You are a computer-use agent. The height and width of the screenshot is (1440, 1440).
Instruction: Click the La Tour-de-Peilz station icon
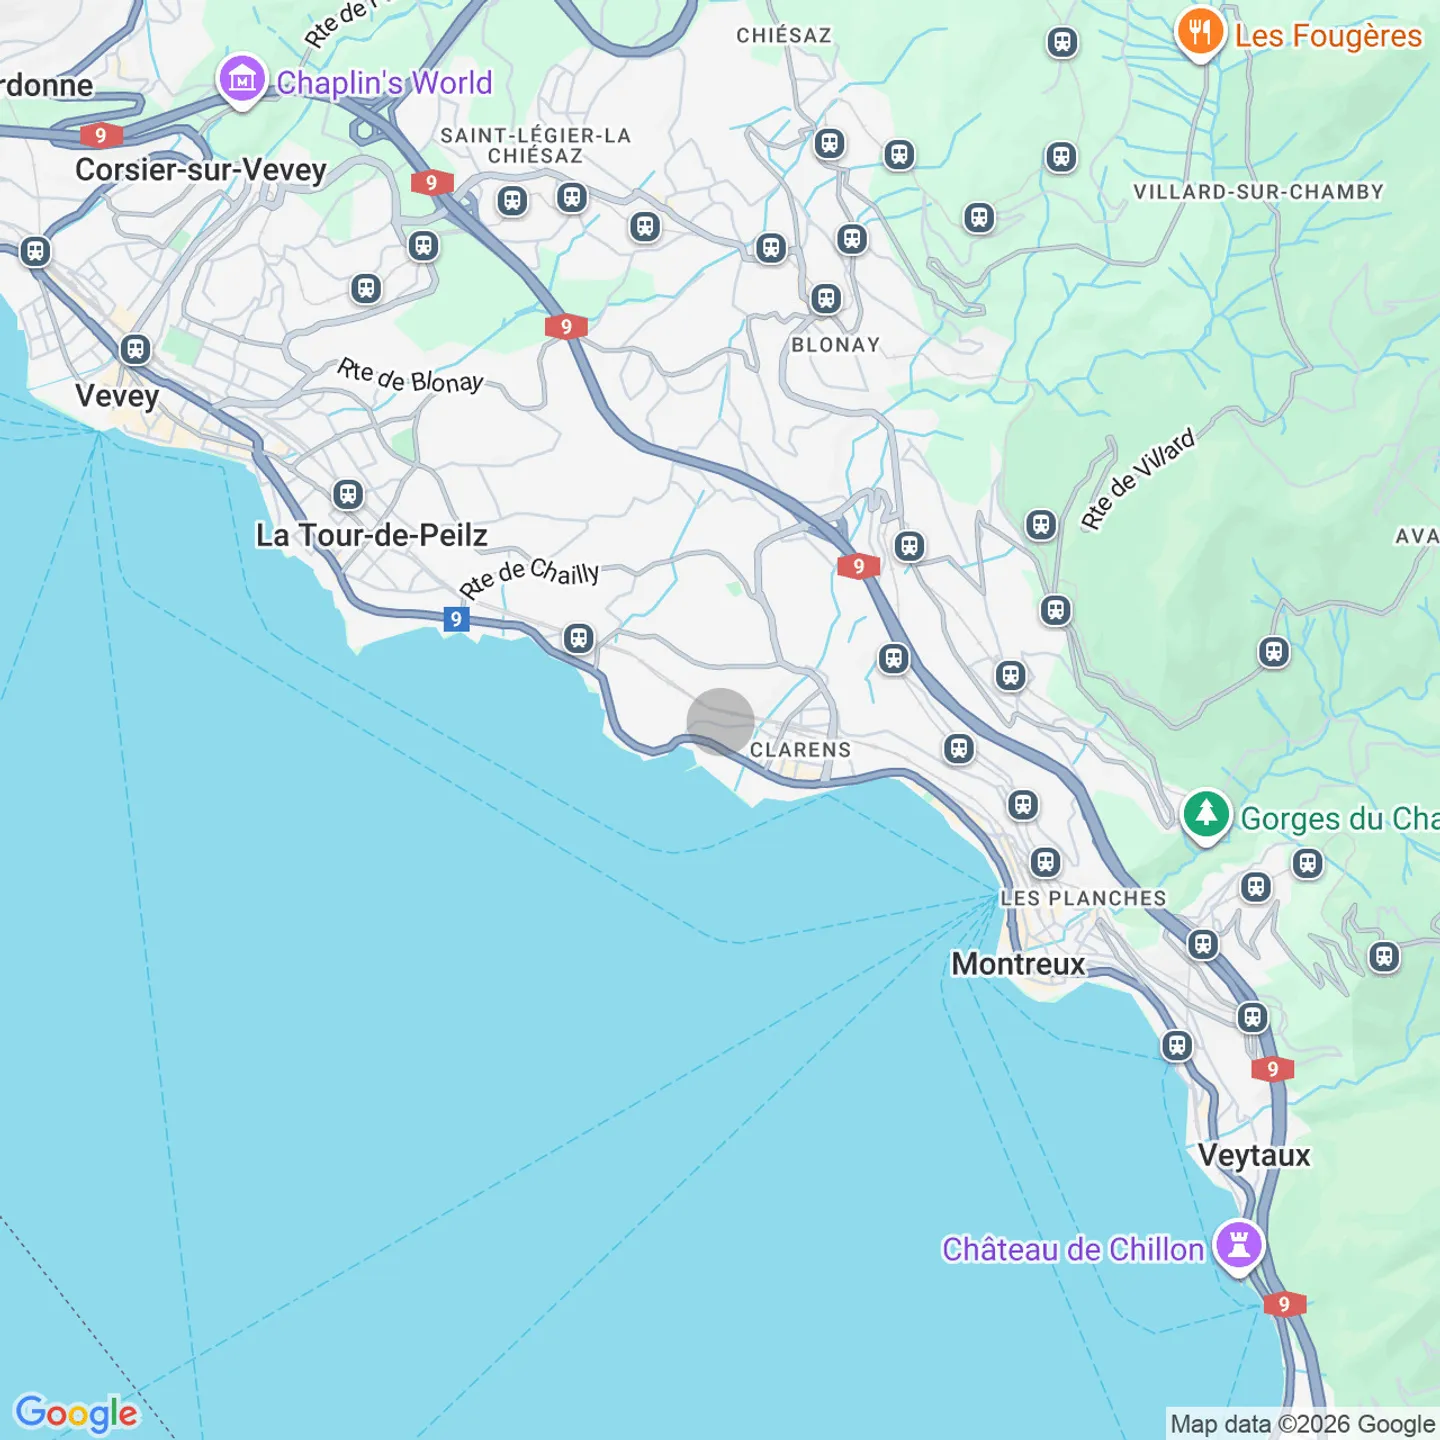[348, 494]
